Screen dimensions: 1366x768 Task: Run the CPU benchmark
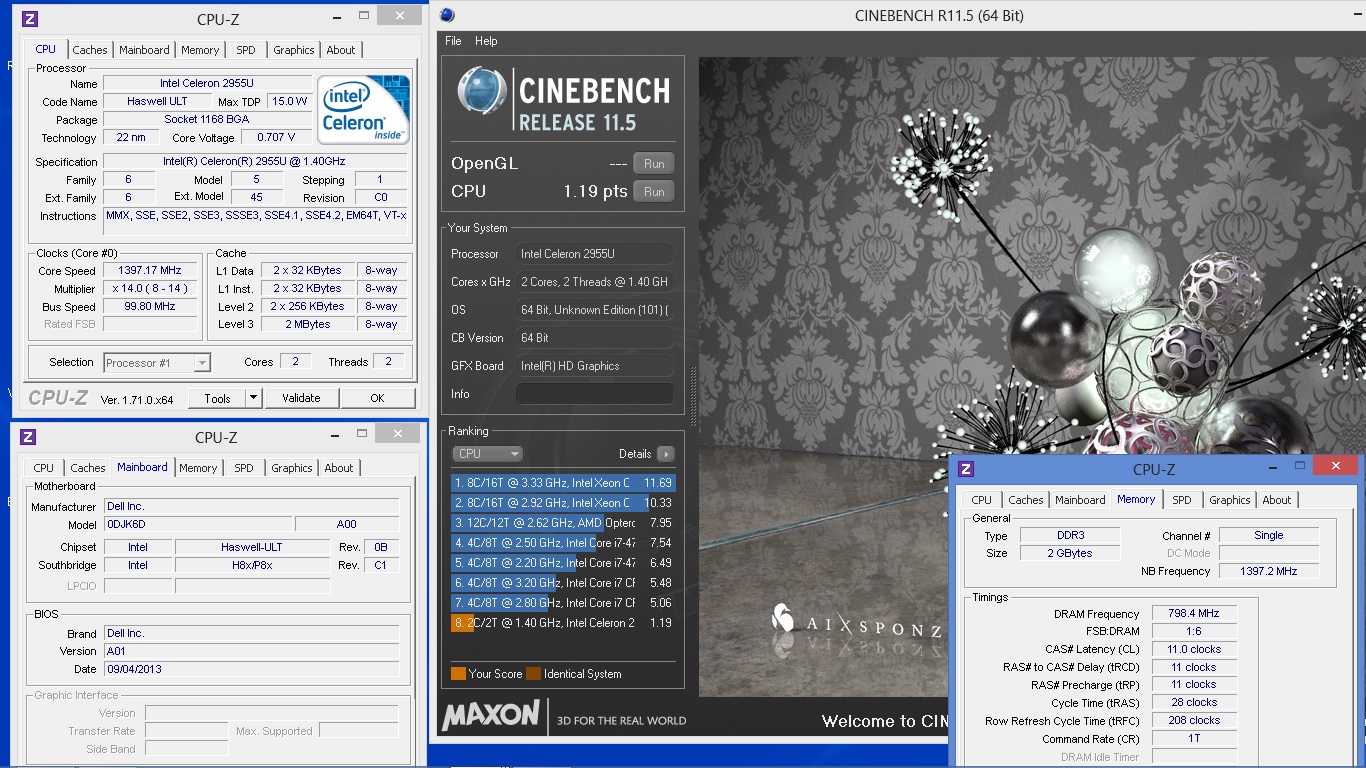(654, 192)
